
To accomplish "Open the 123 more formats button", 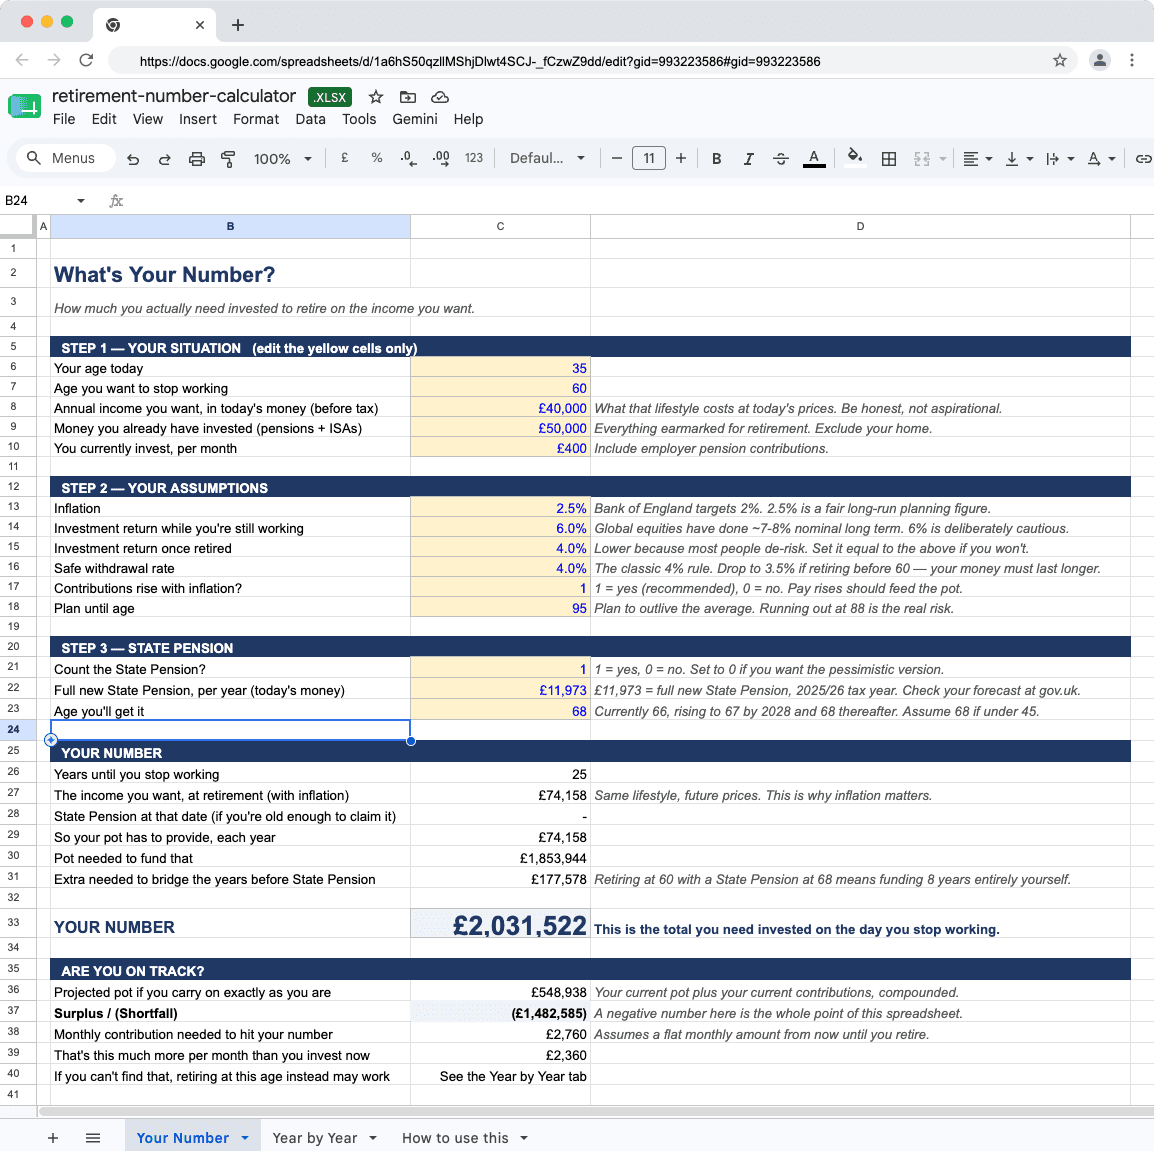I will click(474, 157).
